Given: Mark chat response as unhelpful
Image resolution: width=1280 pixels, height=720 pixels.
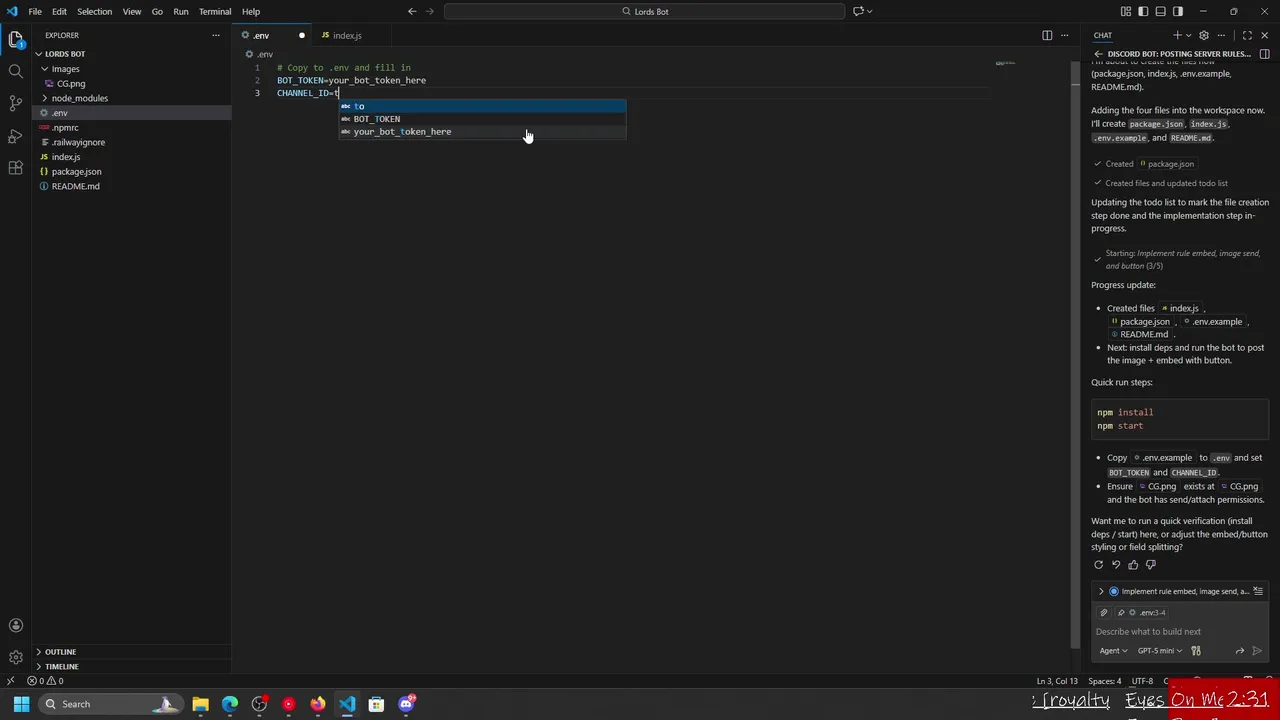Looking at the screenshot, I should click(x=1150, y=565).
